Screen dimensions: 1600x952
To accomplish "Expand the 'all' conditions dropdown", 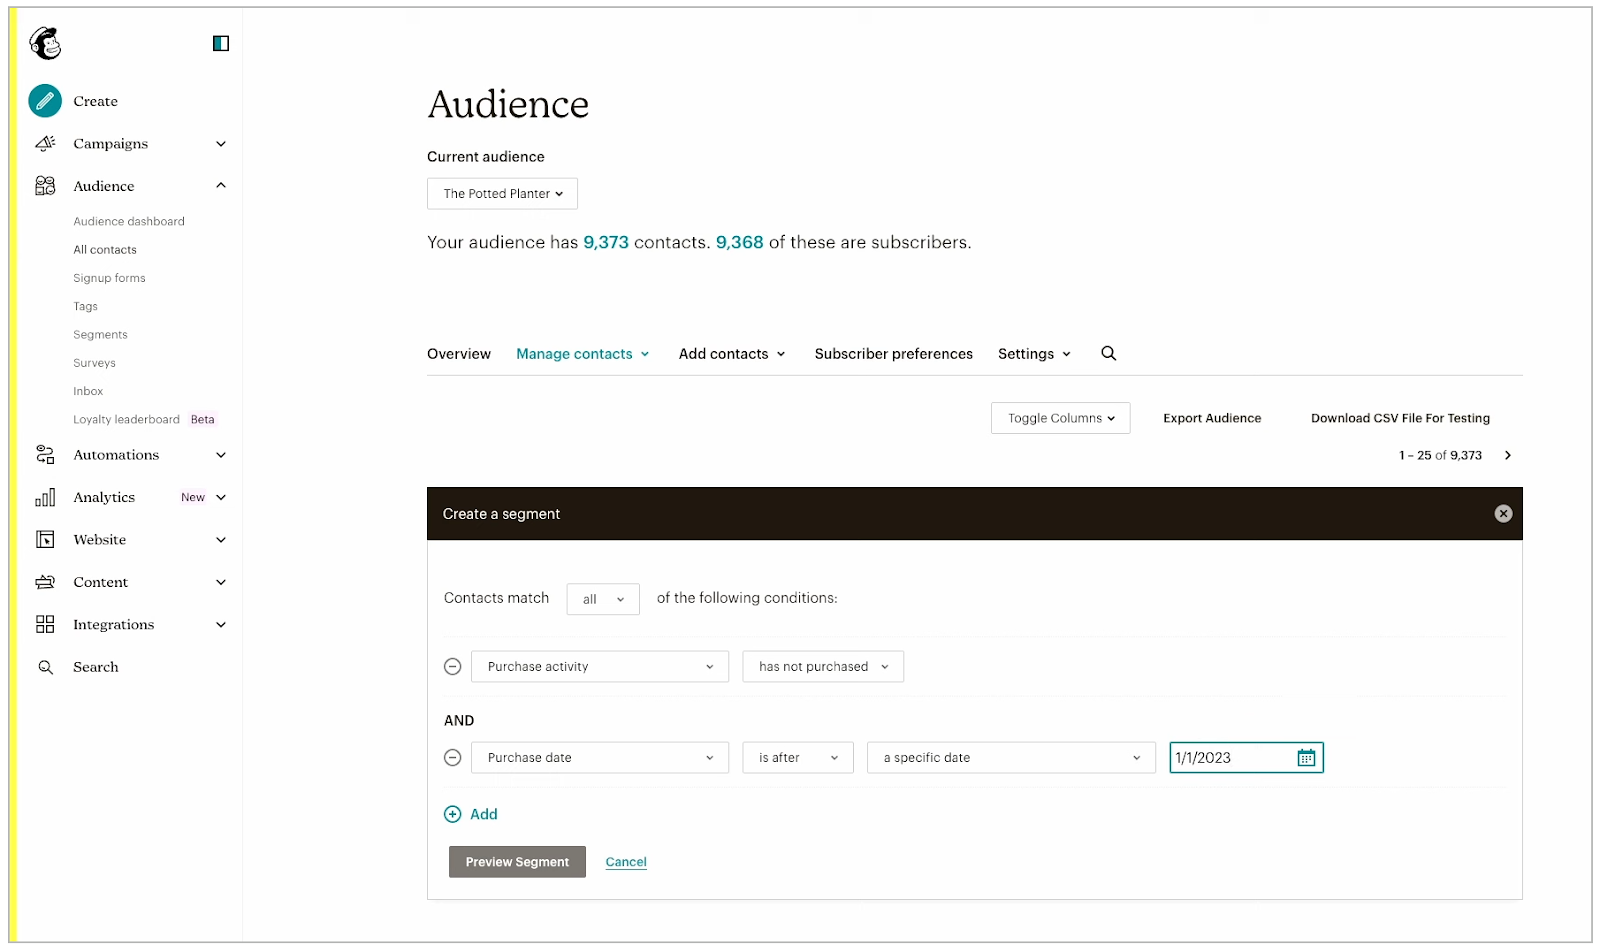I will click(x=602, y=598).
